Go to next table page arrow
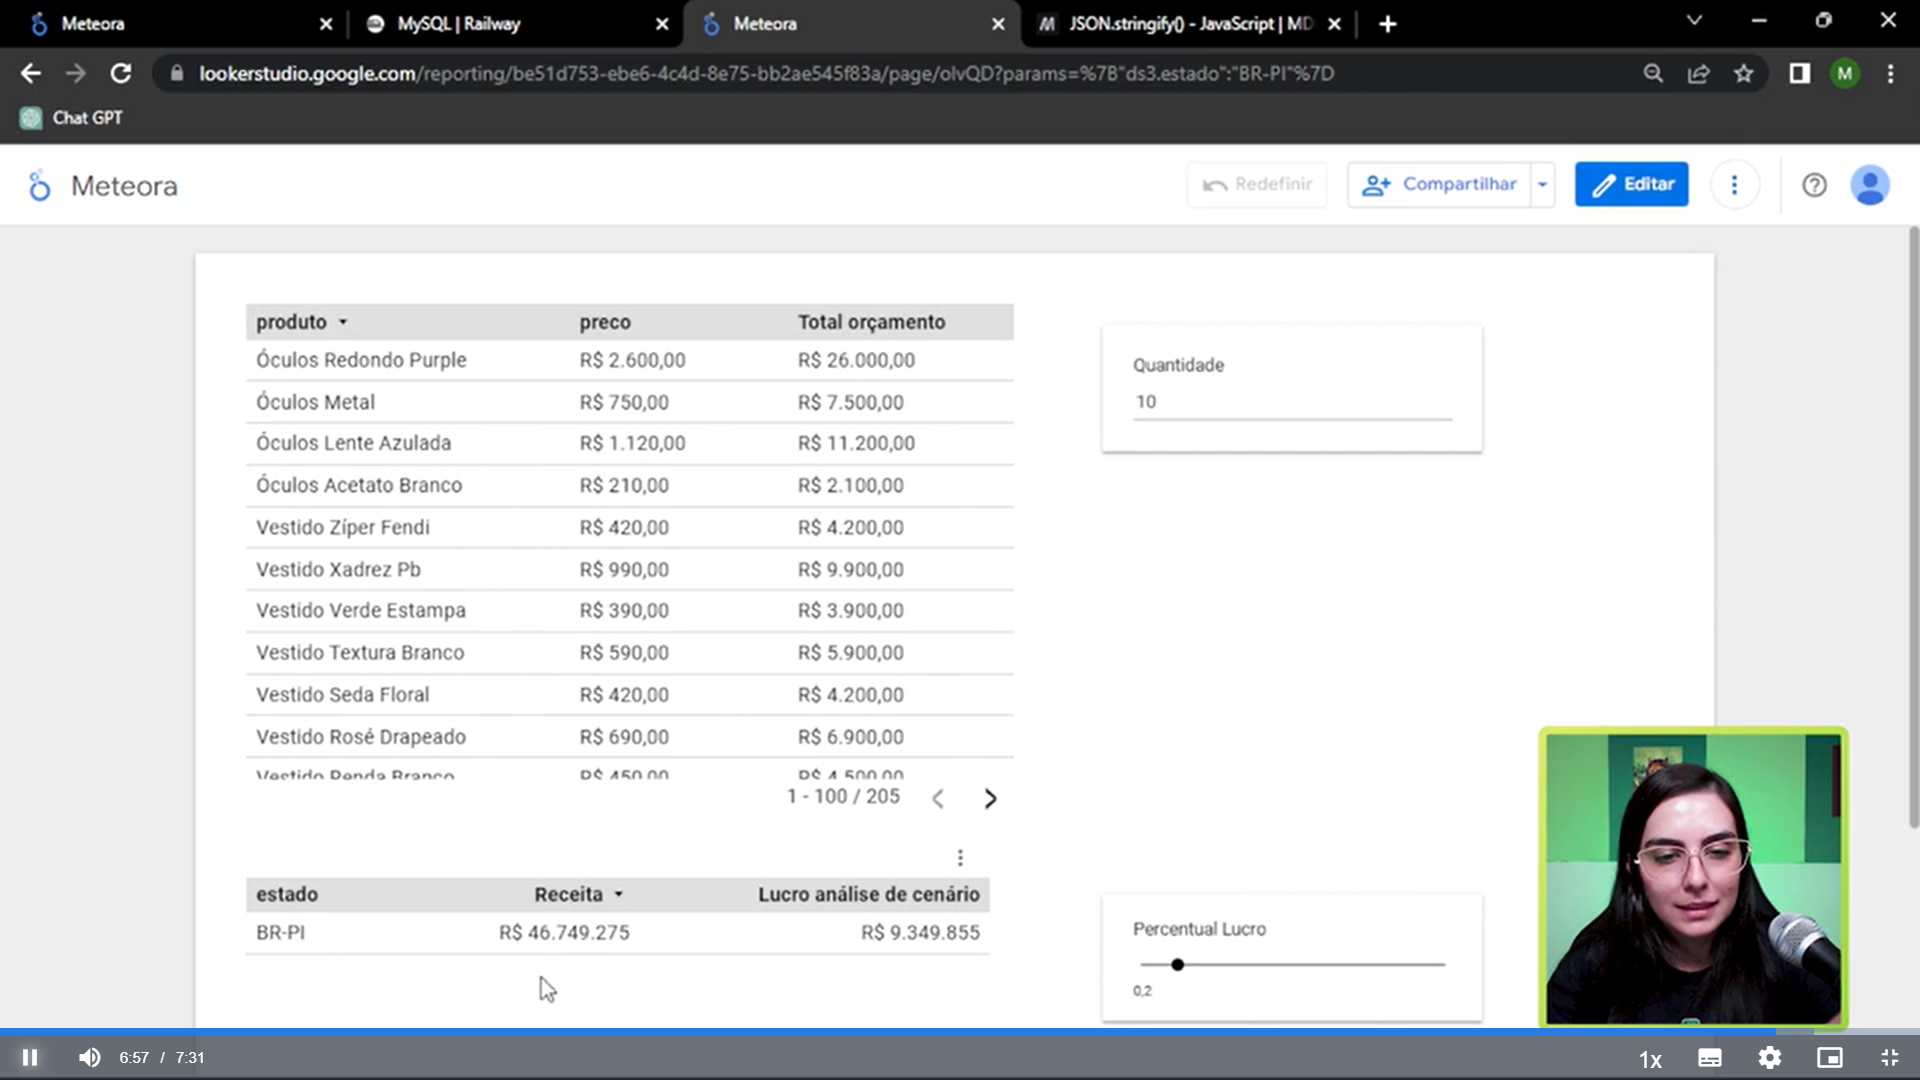 coord(990,798)
